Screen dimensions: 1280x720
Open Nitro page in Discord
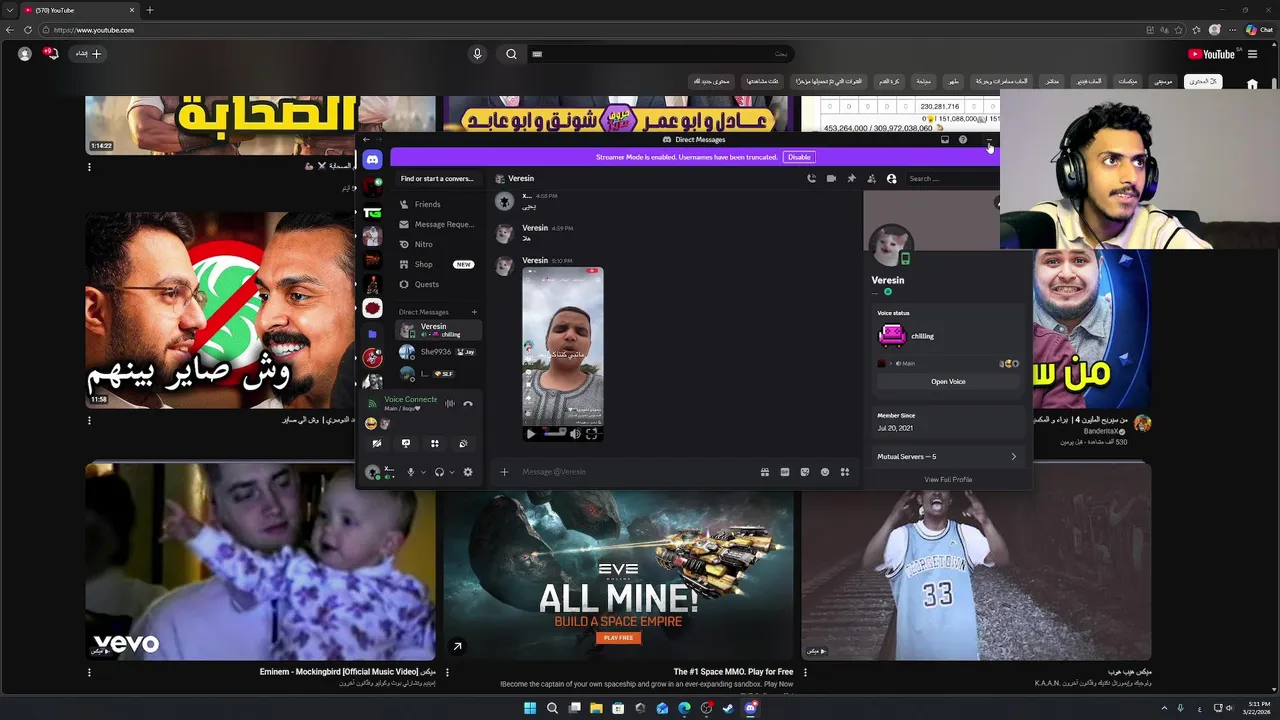438,244
